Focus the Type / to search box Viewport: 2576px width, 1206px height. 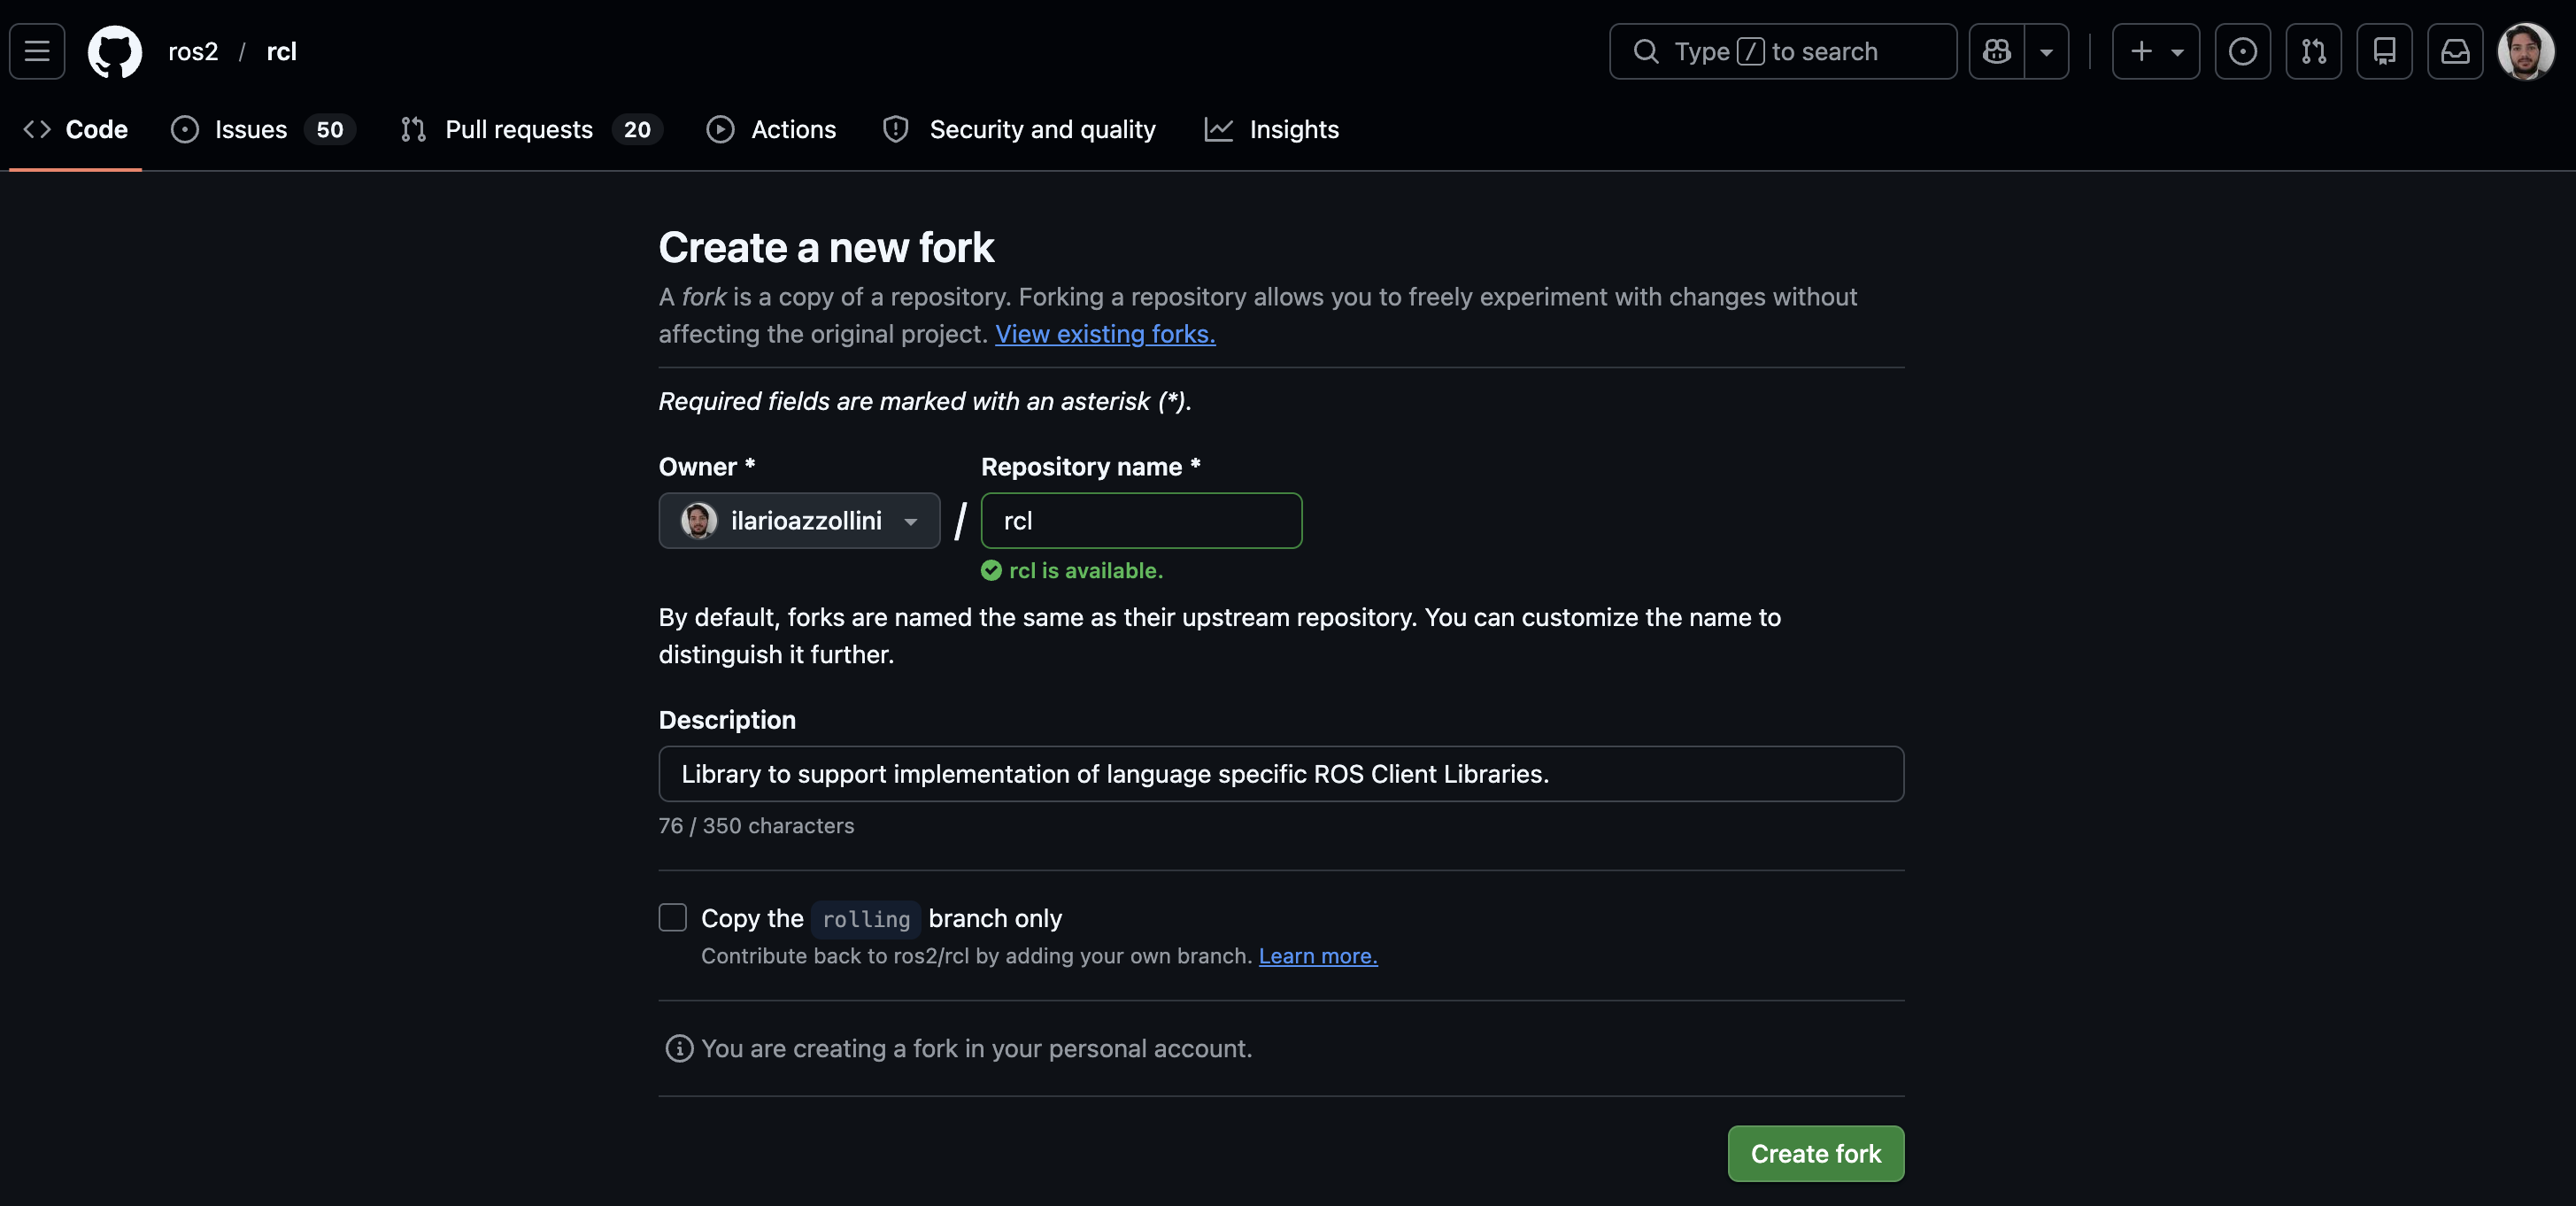(1782, 51)
